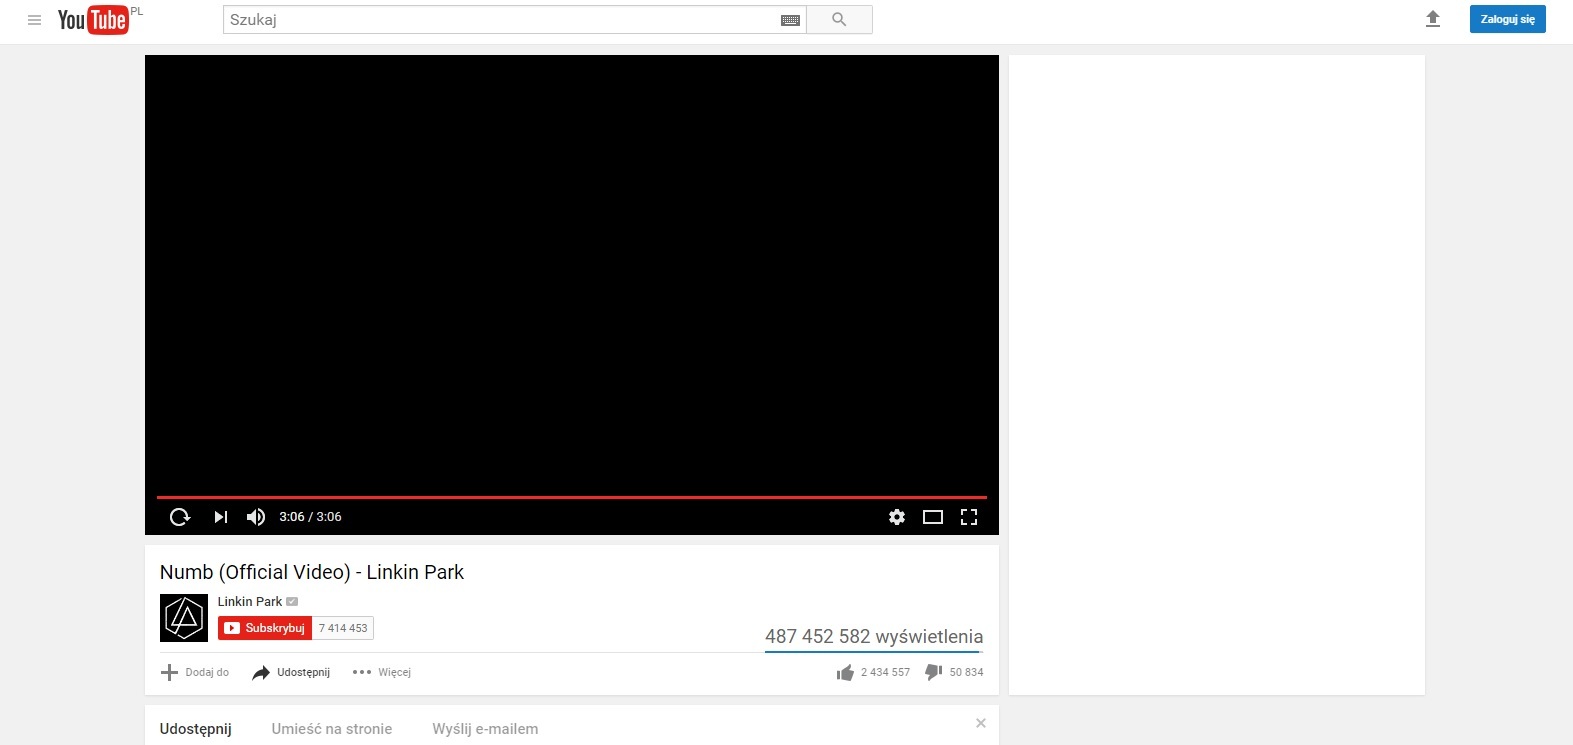Viewport: 1573px width, 745px height.
Task: Skip to next video
Action: point(221,517)
